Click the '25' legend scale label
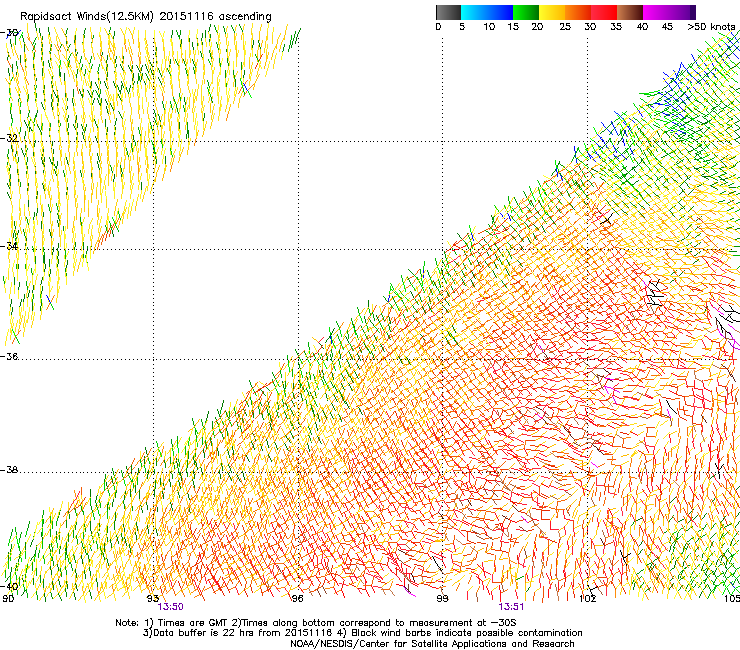The height and width of the screenshot is (650, 740). click(x=565, y=27)
